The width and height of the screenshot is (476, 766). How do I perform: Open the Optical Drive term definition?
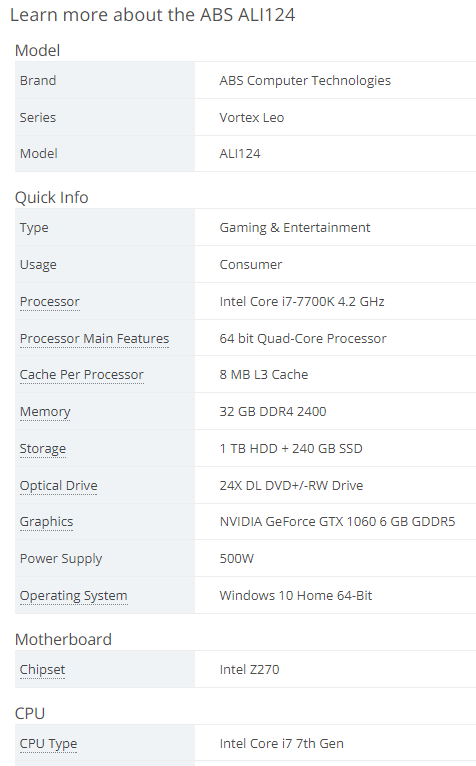click(59, 486)
